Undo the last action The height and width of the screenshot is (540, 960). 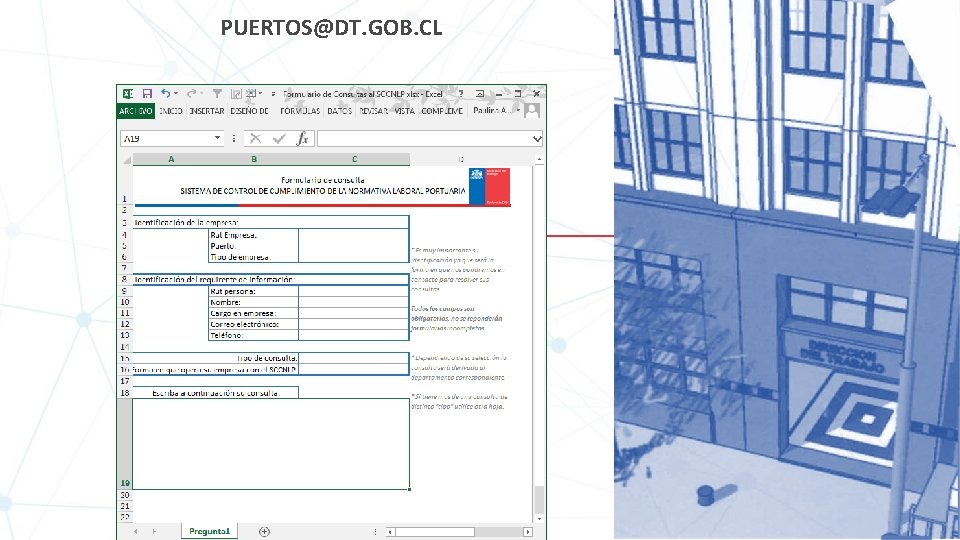coord(165,94)
